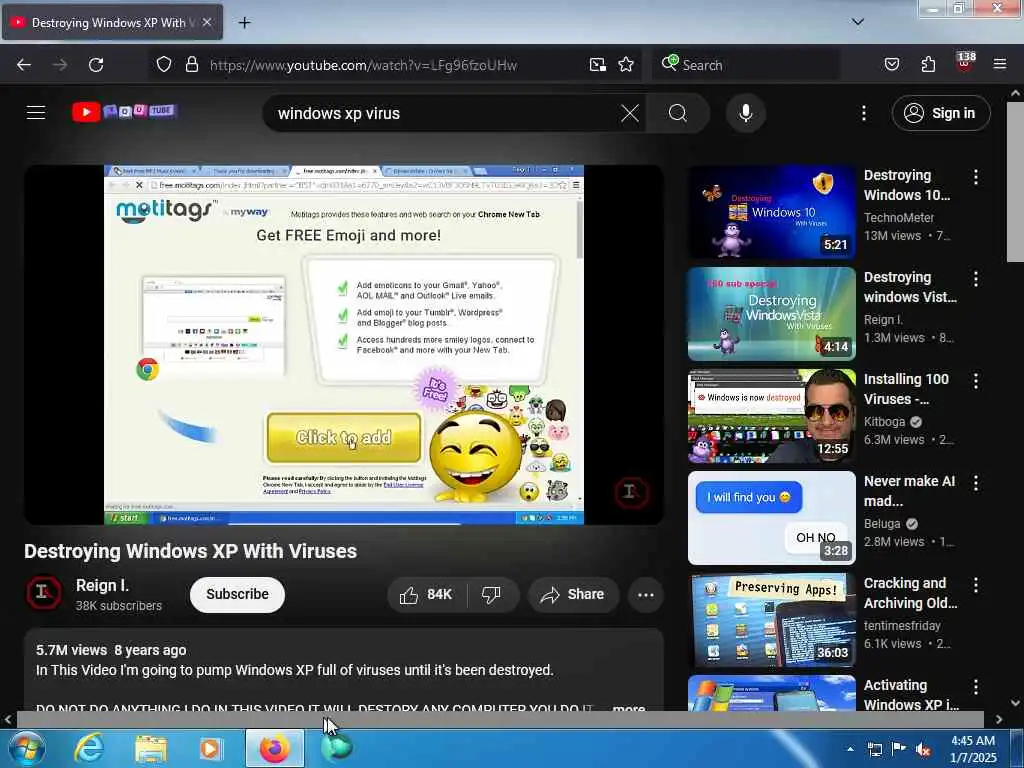Open Destroying Windows 10 video title

click(906, 185)
